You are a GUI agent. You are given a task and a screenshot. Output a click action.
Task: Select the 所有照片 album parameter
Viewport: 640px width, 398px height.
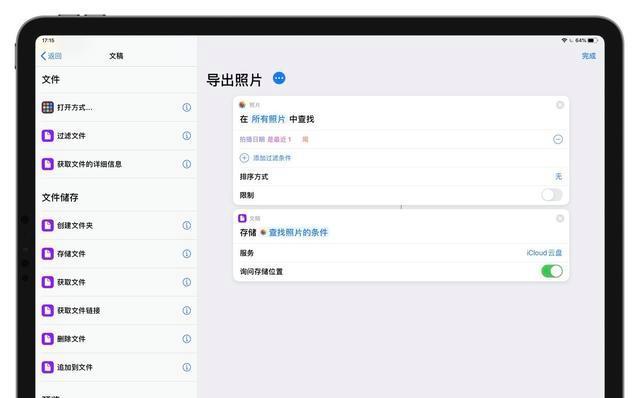268,119
